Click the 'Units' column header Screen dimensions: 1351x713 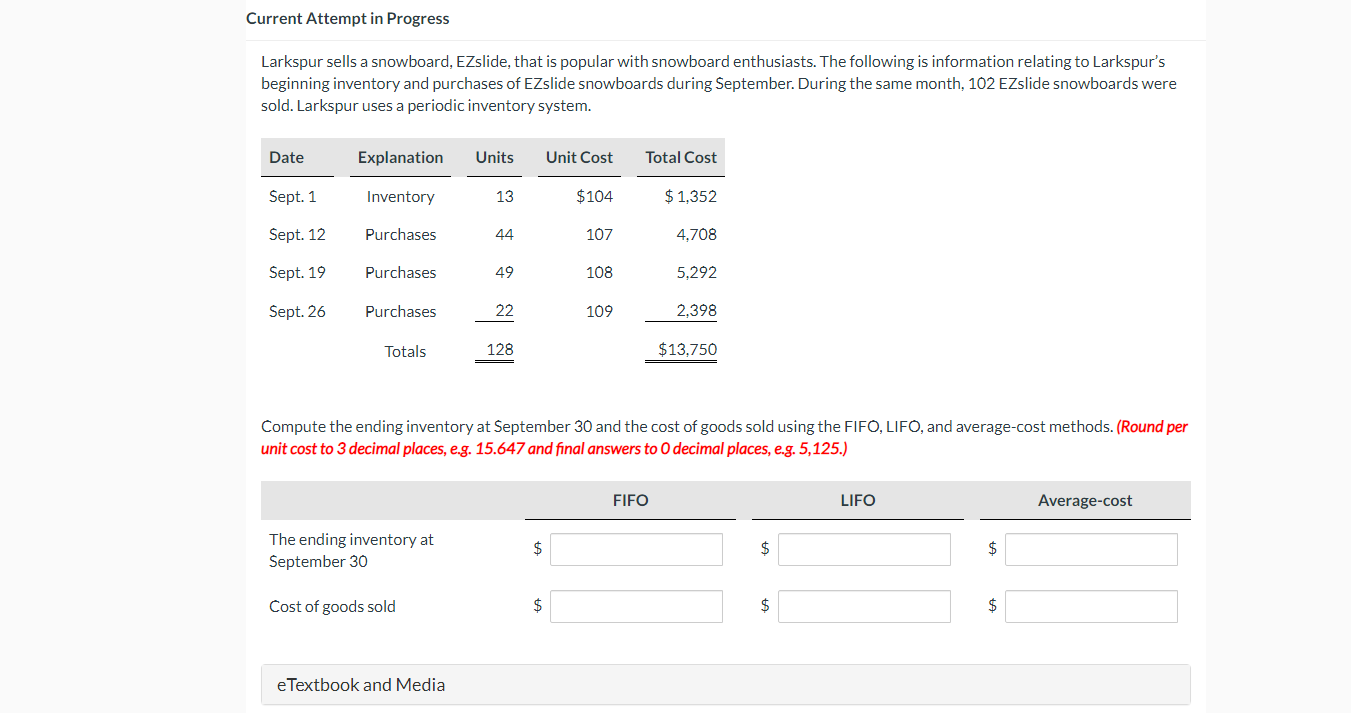[x=494, y=157]
